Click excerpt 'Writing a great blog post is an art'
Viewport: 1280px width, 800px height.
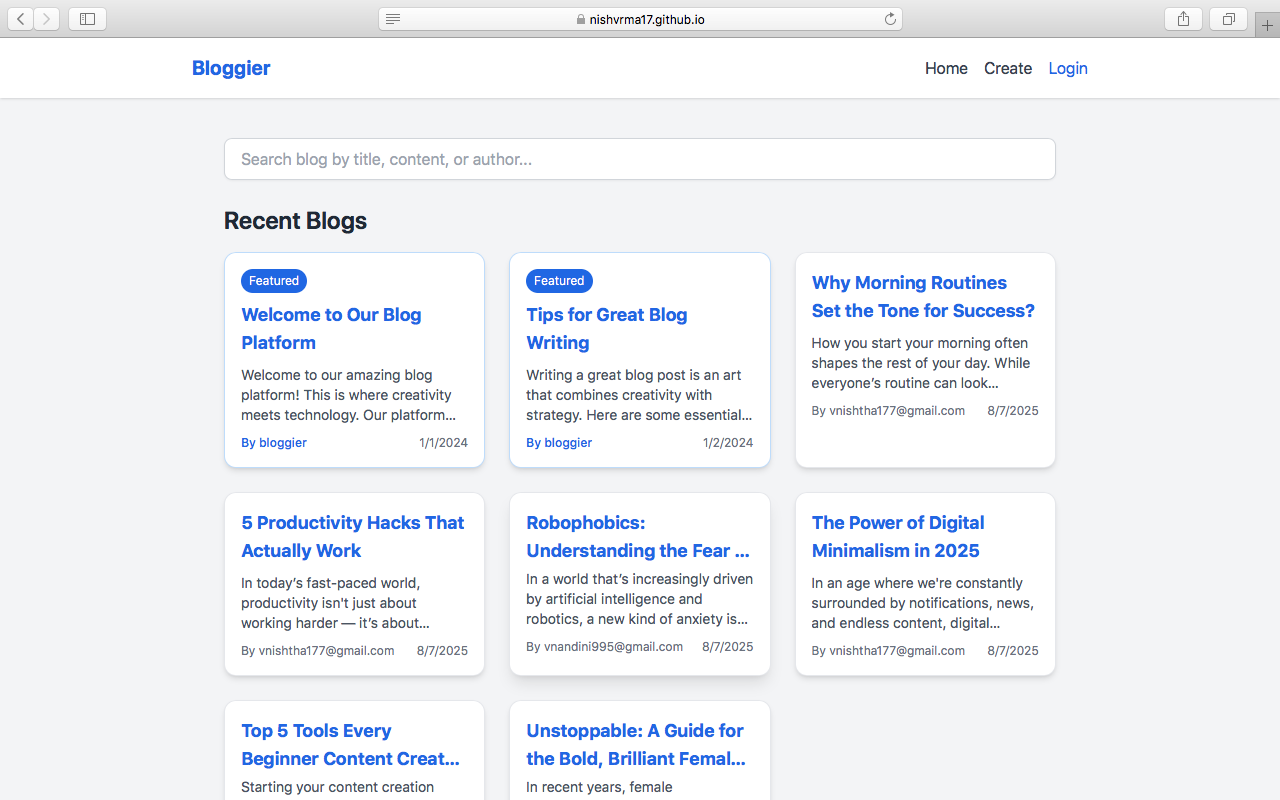[639, 395]
